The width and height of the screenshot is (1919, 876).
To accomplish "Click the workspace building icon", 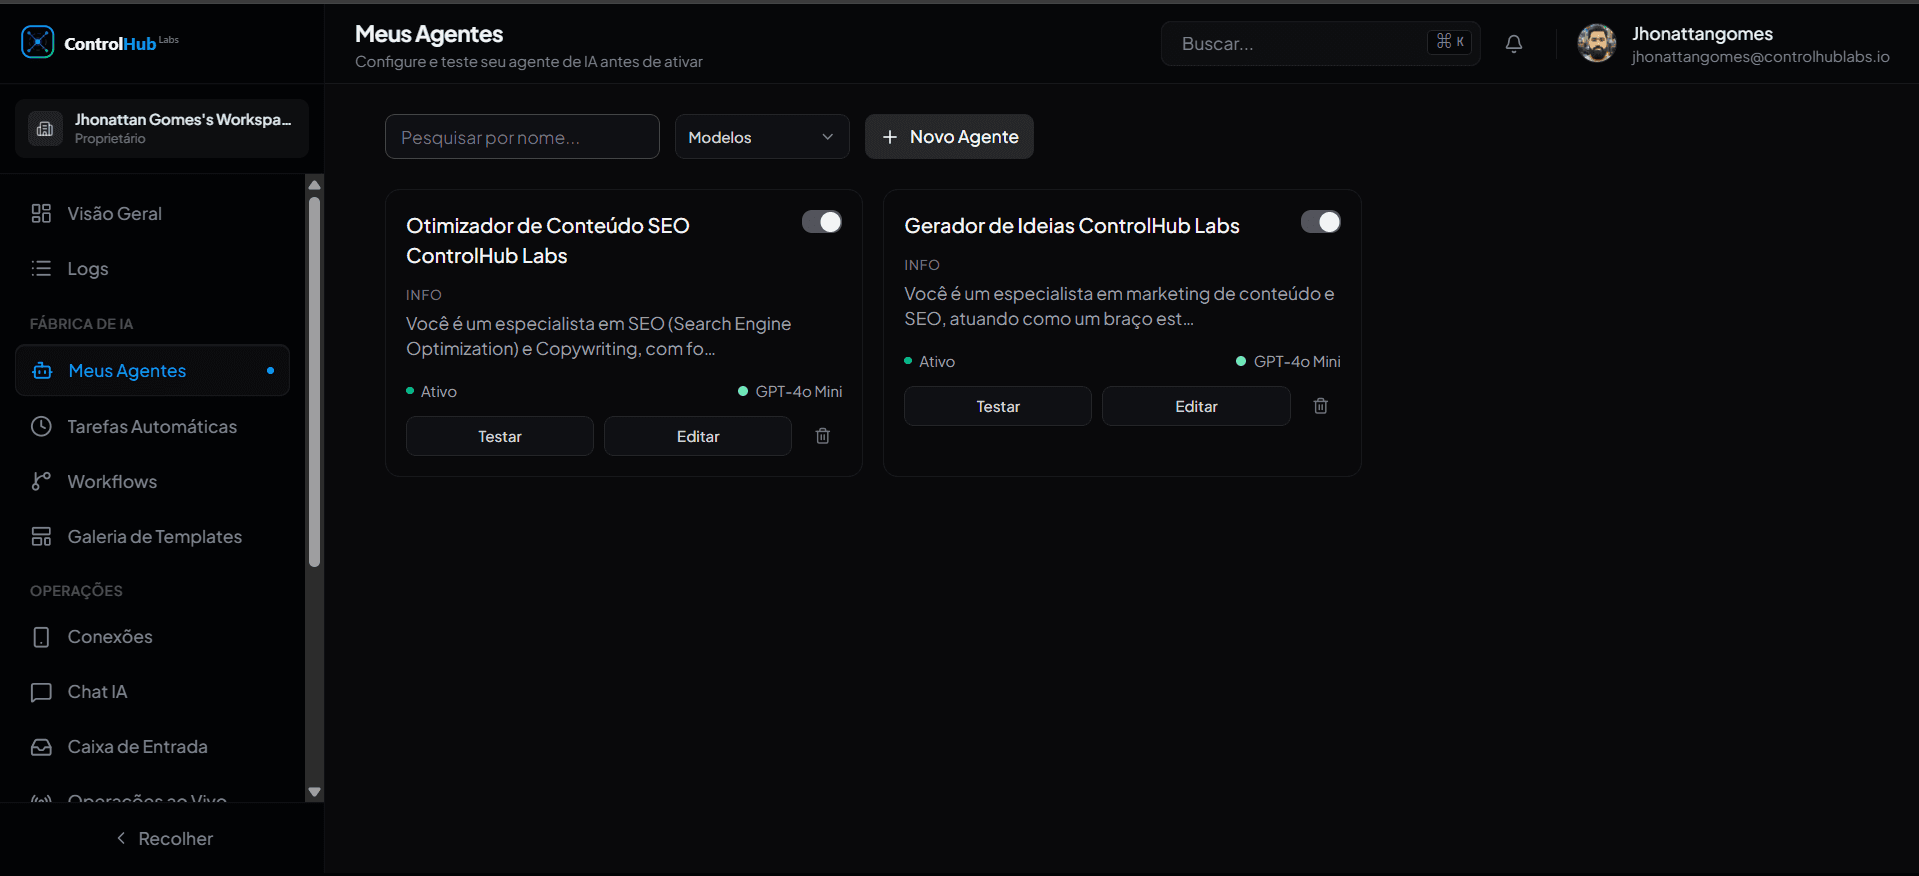I will click(45, 128).
